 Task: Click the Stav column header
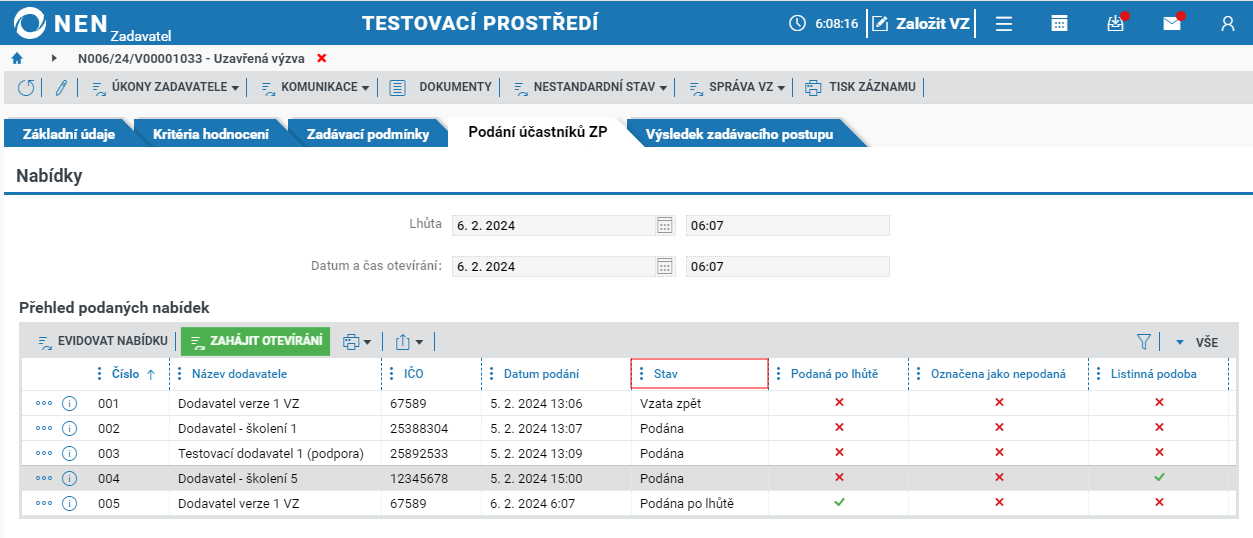[699, 374]
